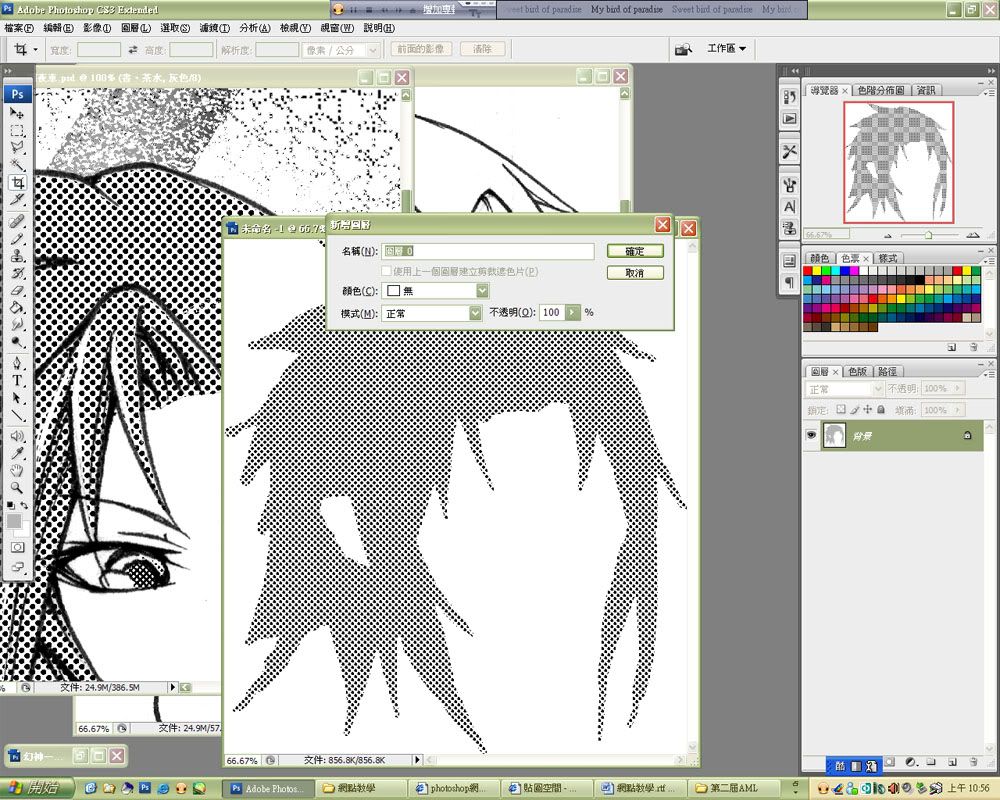The height and width of the screenshot is (800, 1000).
Task: Open the 工作區 workspace dropdown
Action: pos(726,48)
